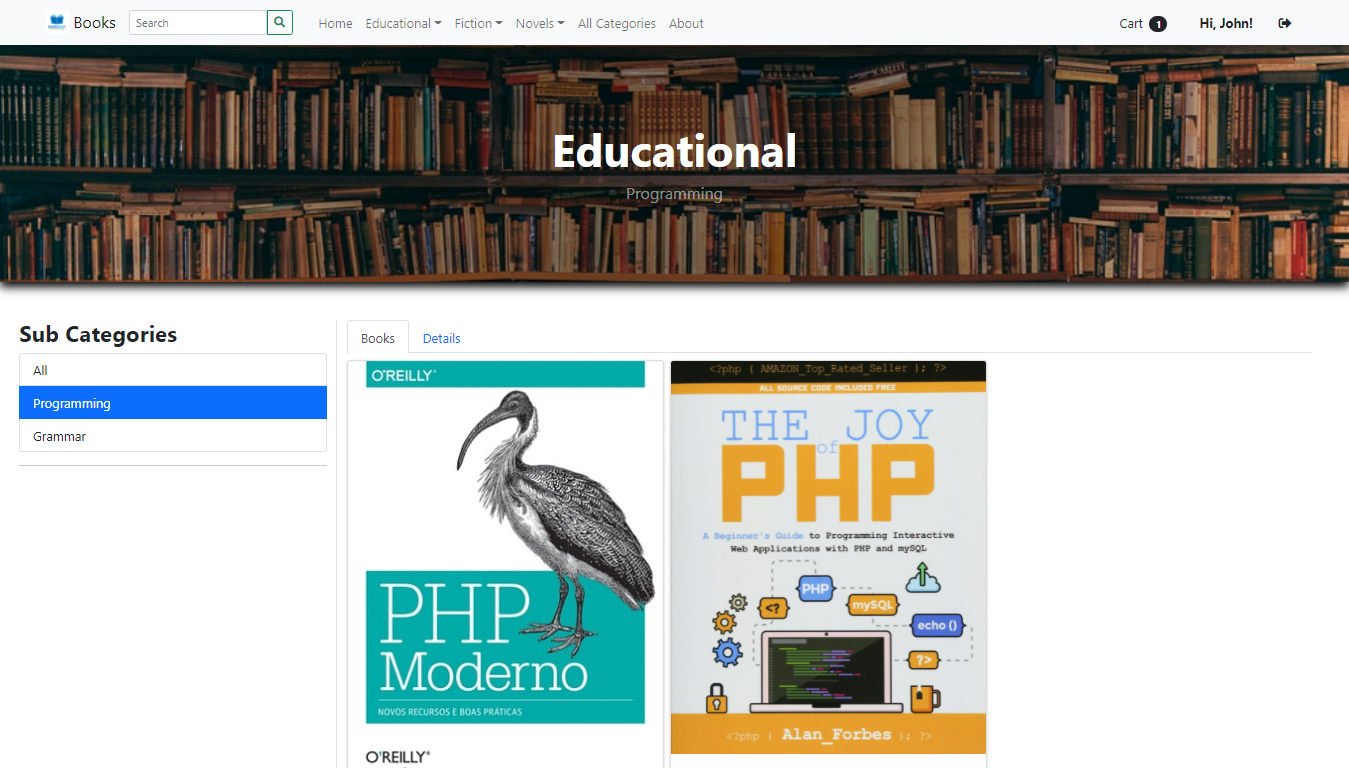Click the Books brand name
1349x768 pixels.
95,22
